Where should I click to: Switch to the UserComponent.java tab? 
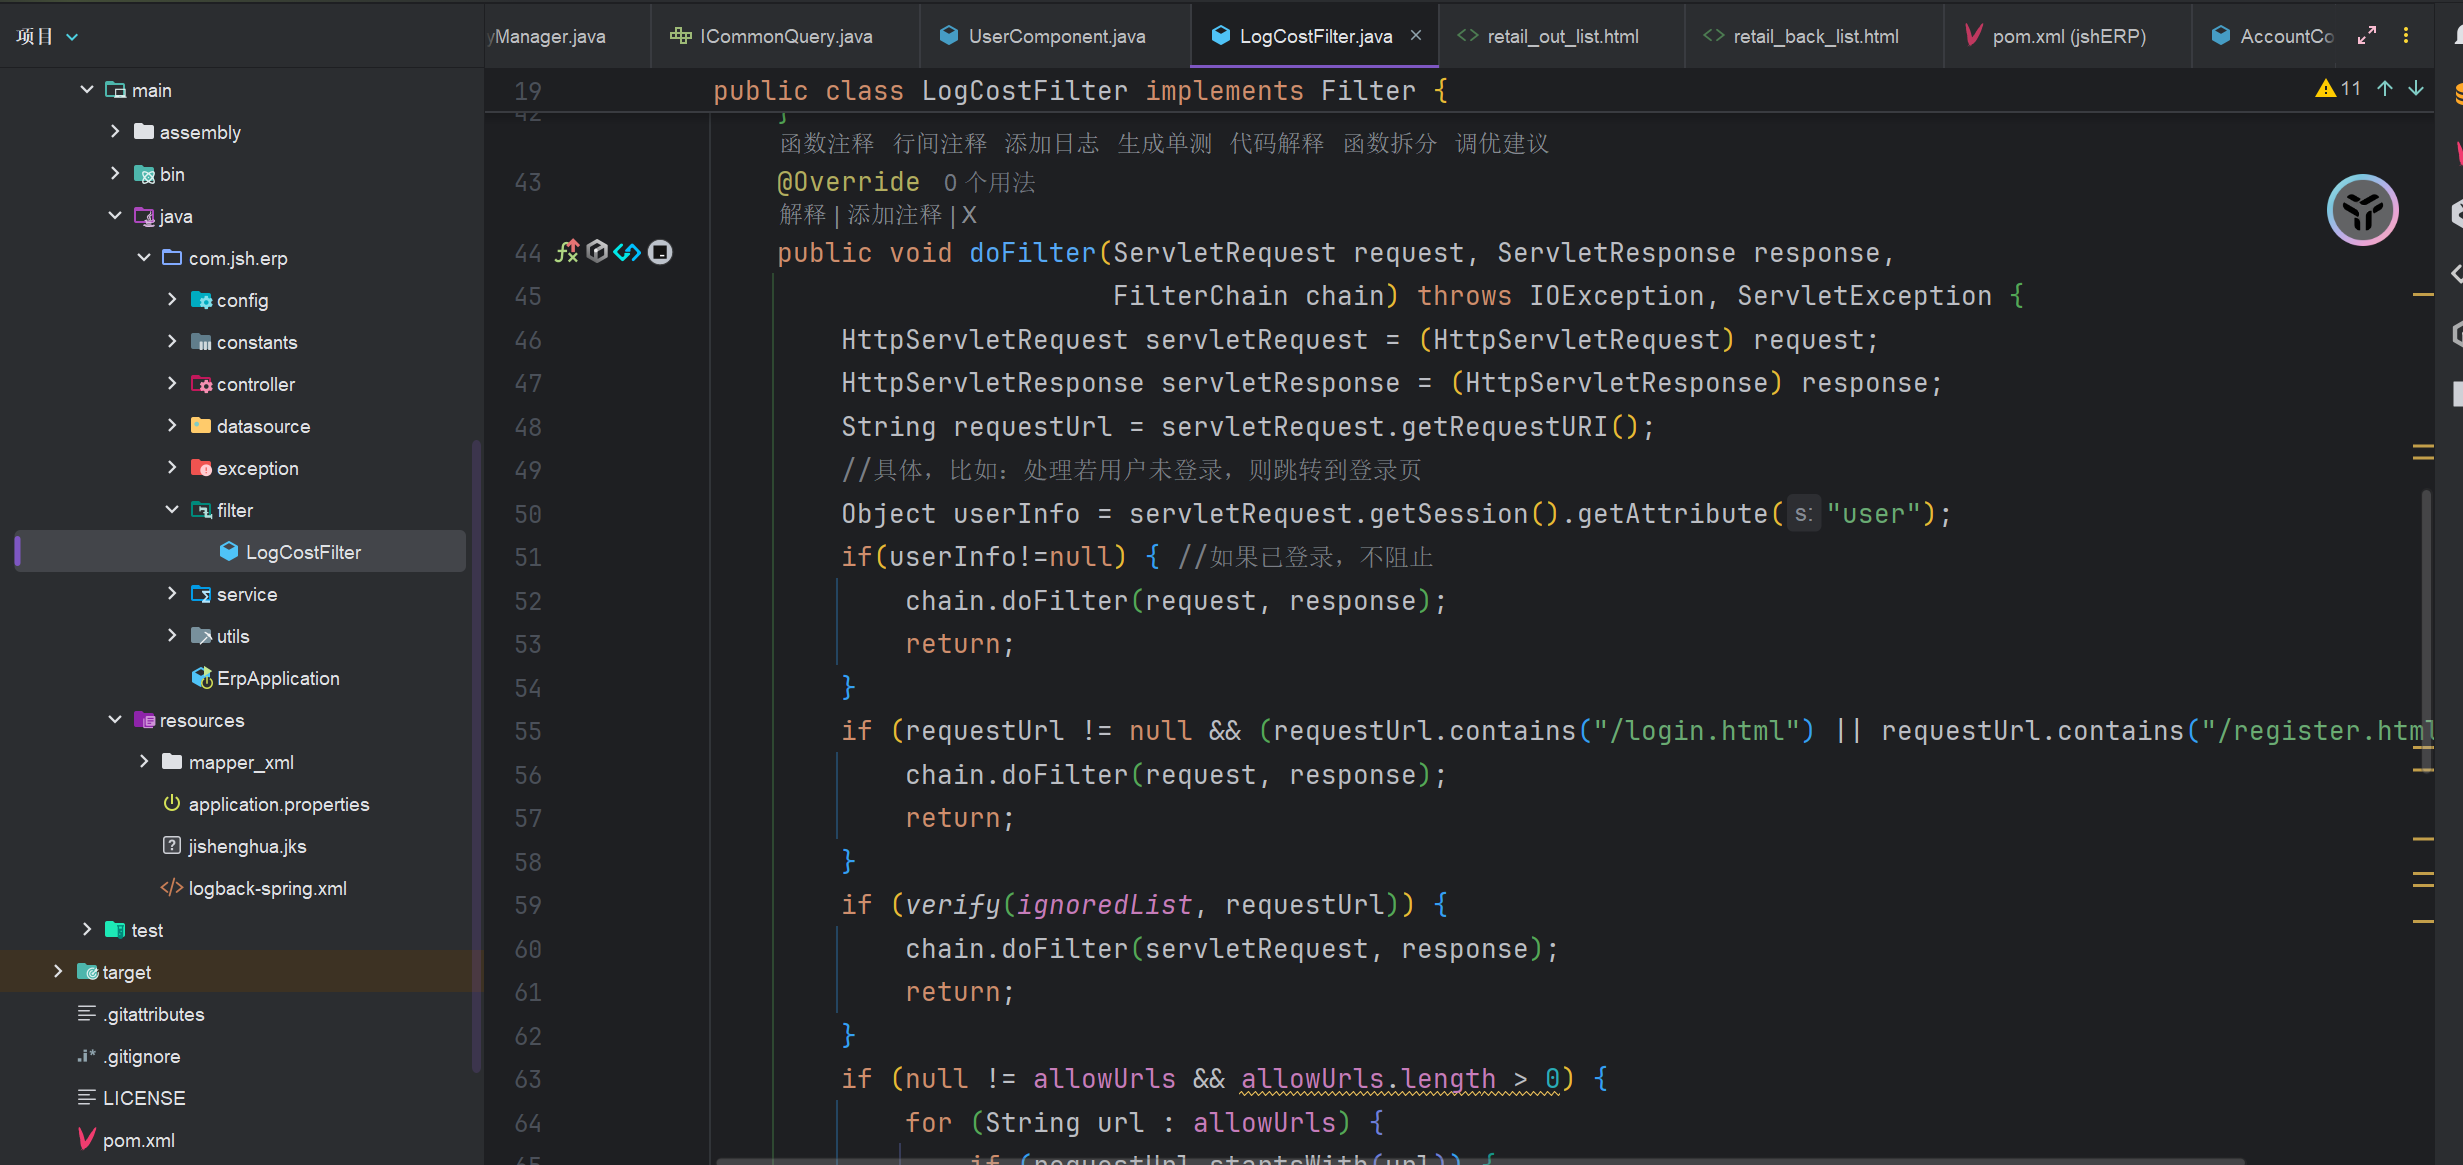click(x=1056, y=37)
